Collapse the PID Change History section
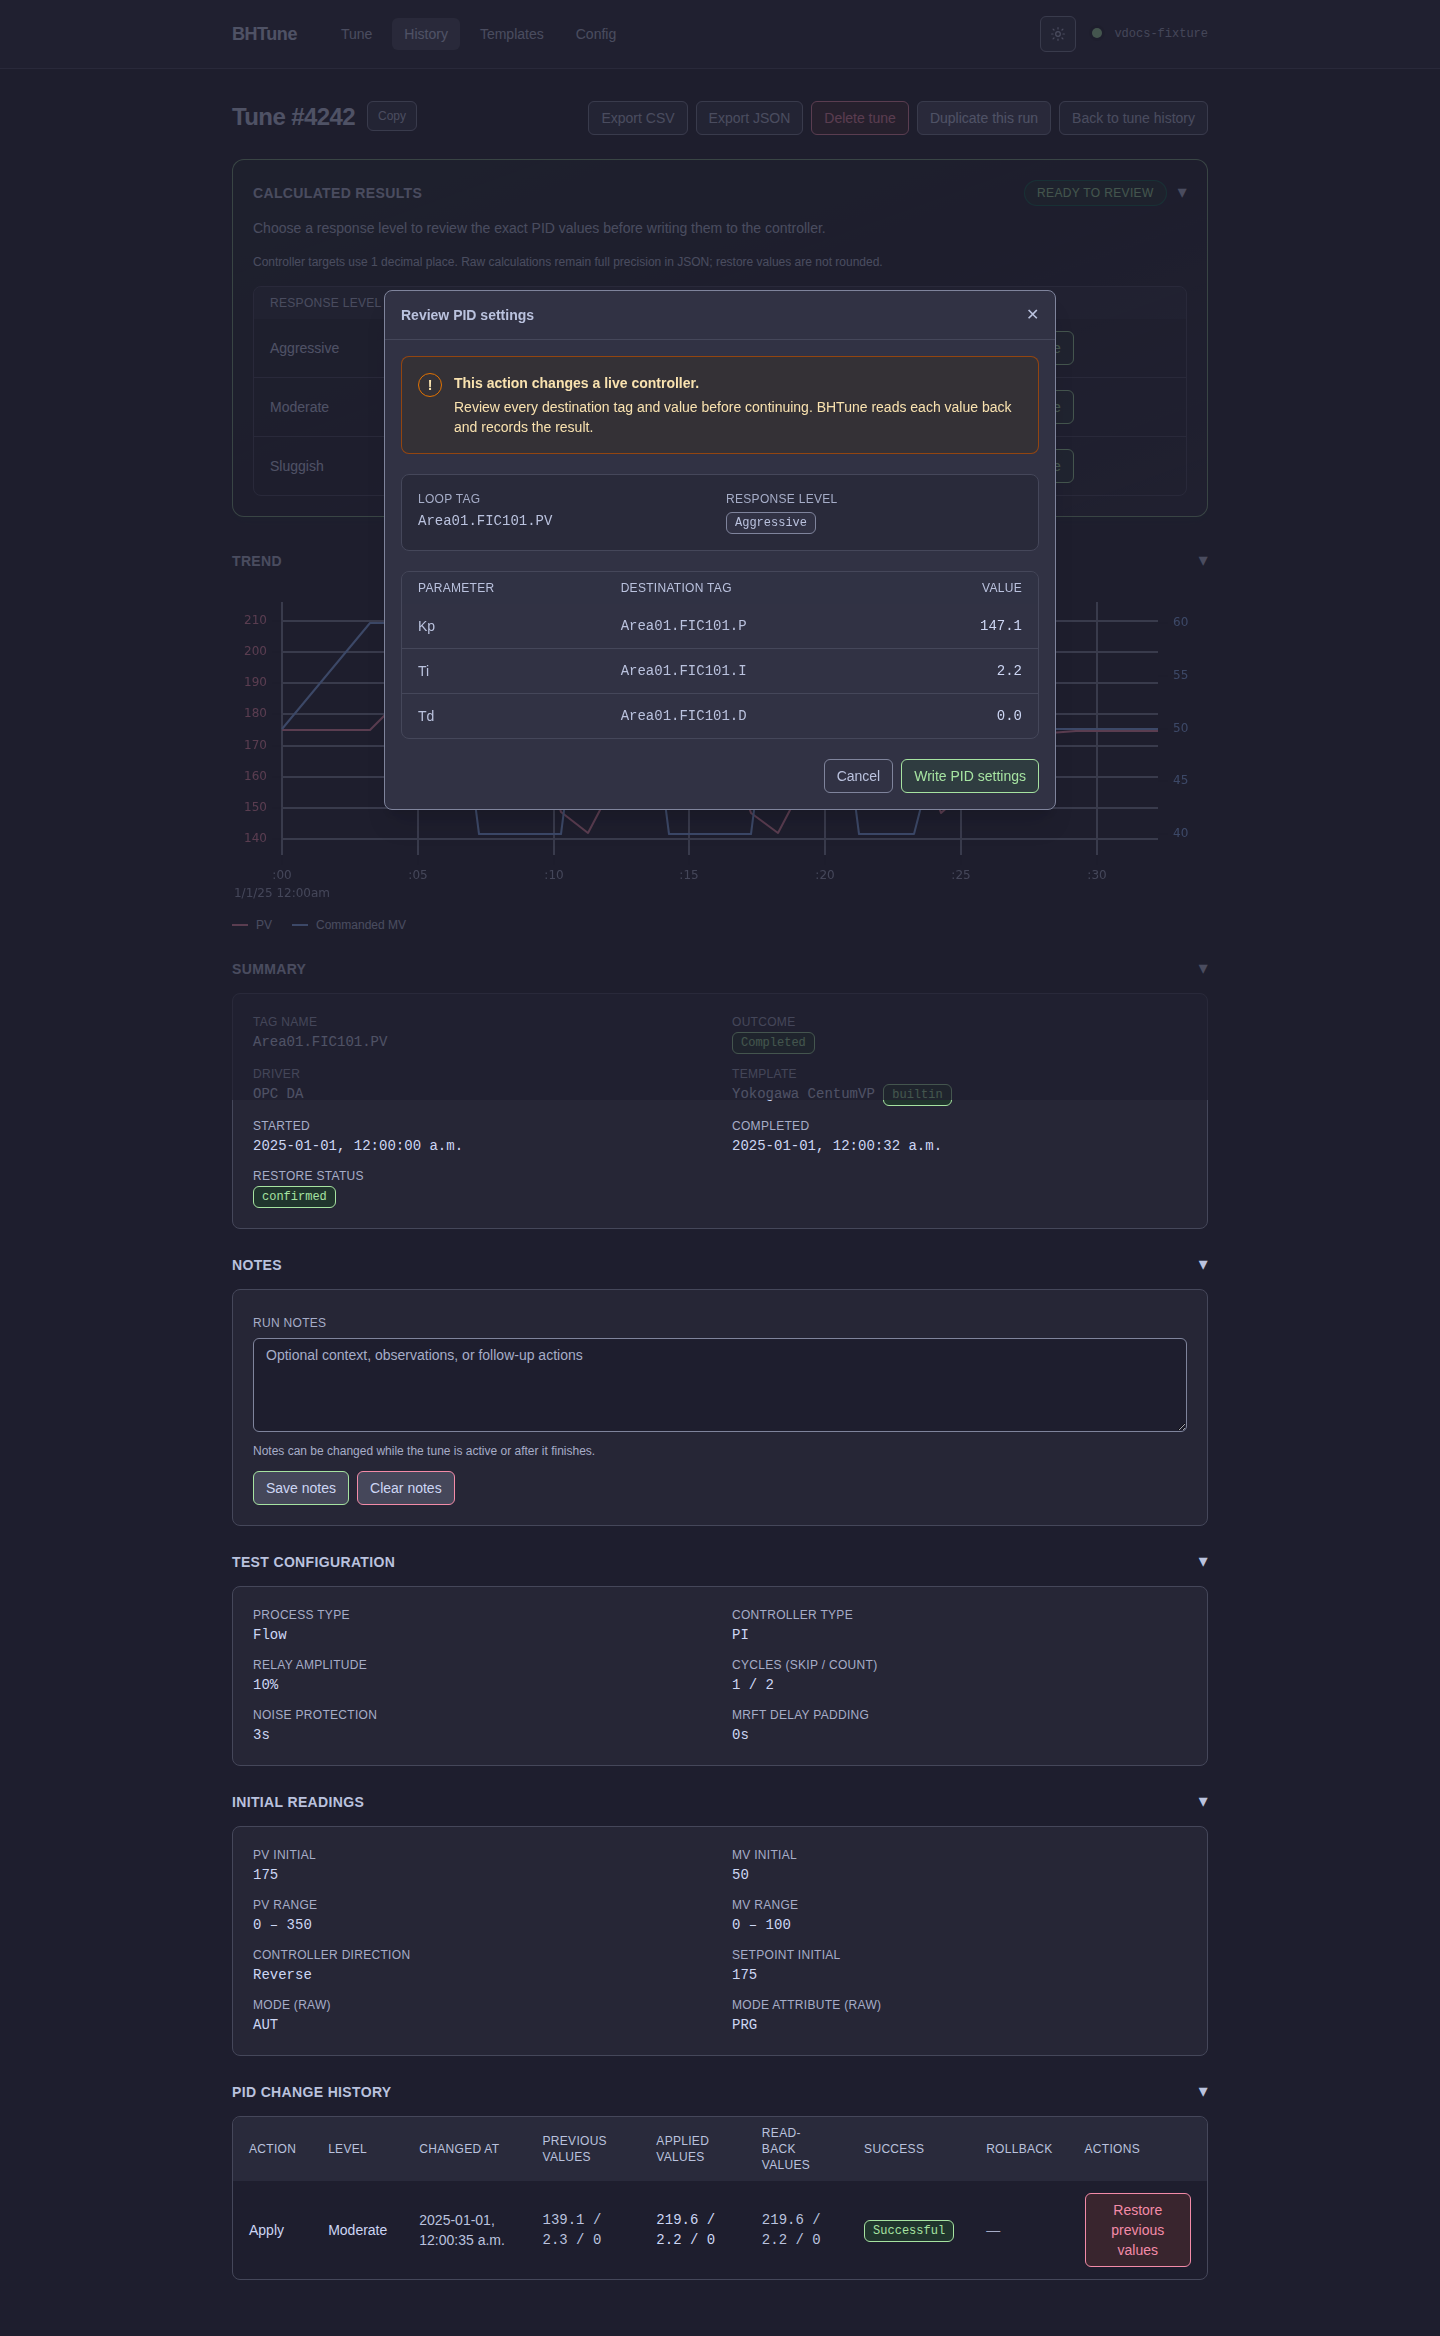The height and width of the screenshot is (2336, 1440). coord(1203,2092)
